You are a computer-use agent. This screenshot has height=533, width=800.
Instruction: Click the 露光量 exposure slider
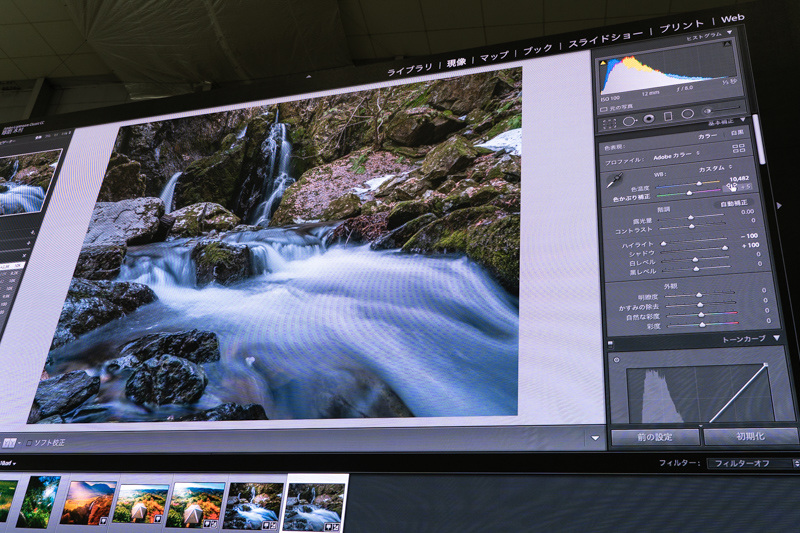coord(690,217)
